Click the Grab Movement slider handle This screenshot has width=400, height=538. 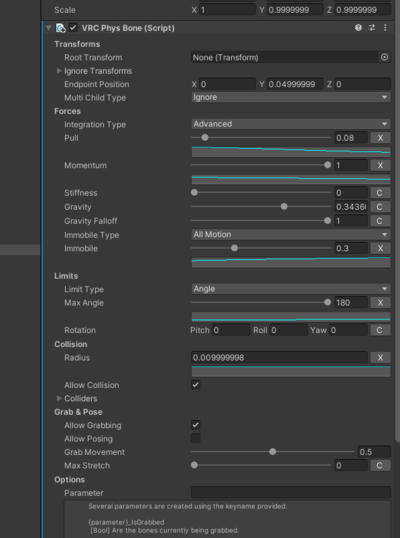tap(273, 452)
